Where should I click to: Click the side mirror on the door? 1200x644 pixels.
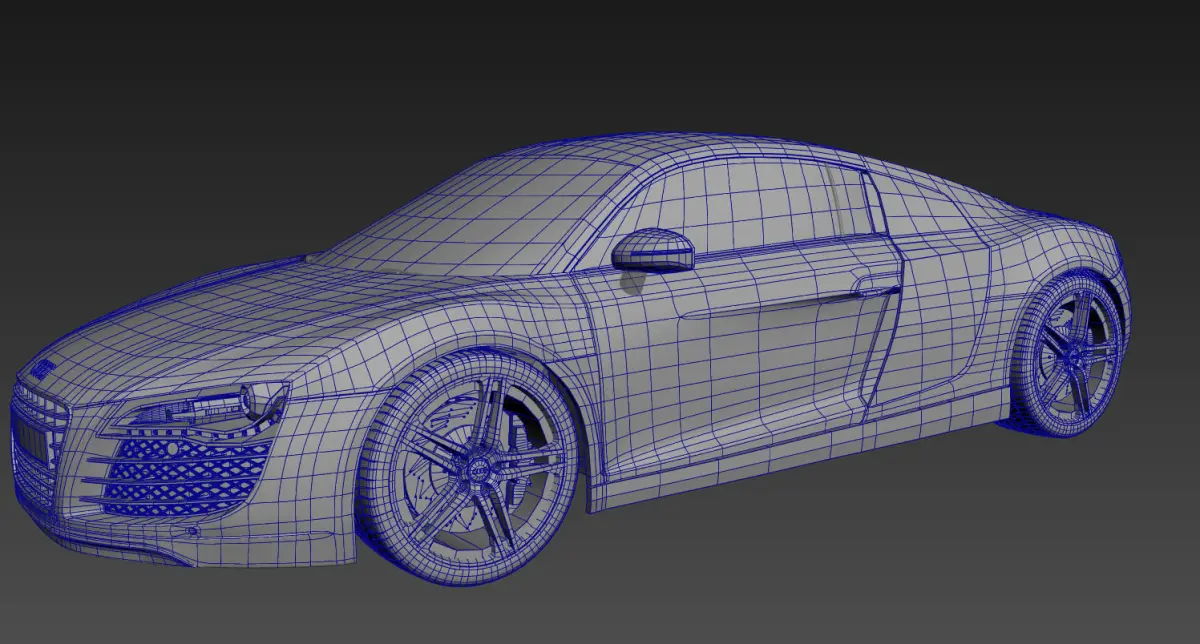click(654, 250)
